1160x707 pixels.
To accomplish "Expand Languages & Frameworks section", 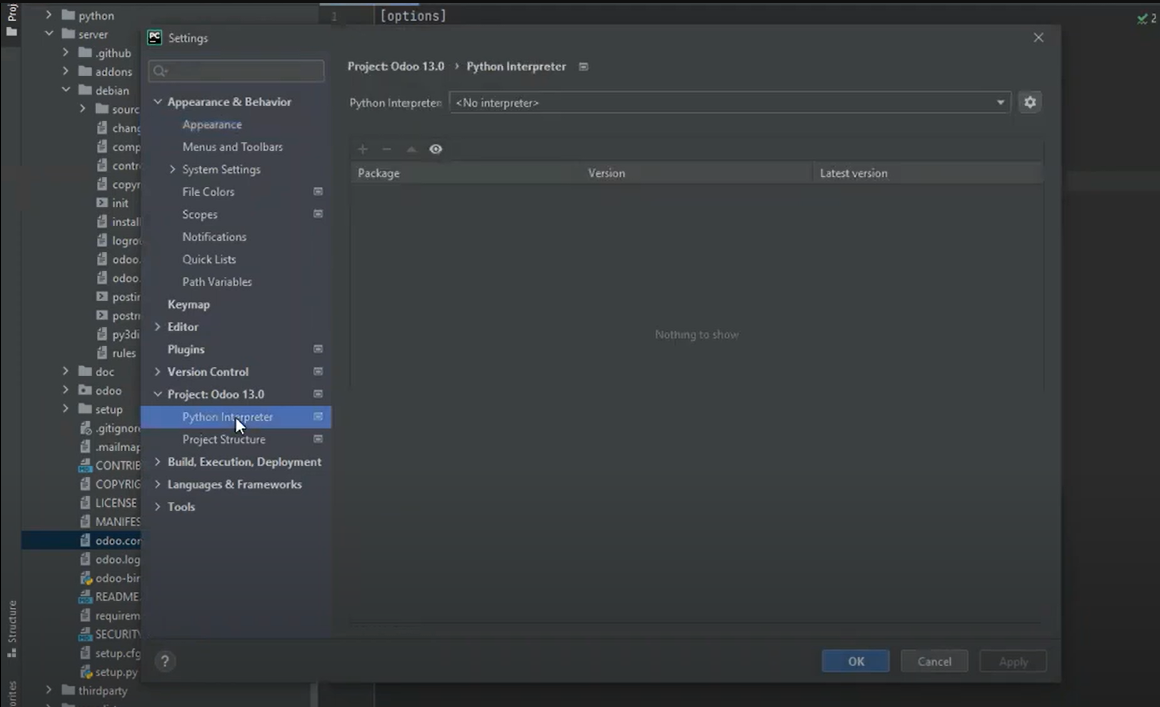I will (x=158, y=484).
